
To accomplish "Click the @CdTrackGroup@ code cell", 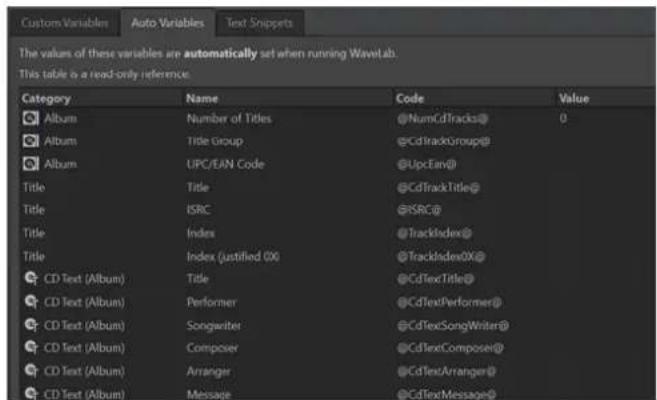I will 443,141.
